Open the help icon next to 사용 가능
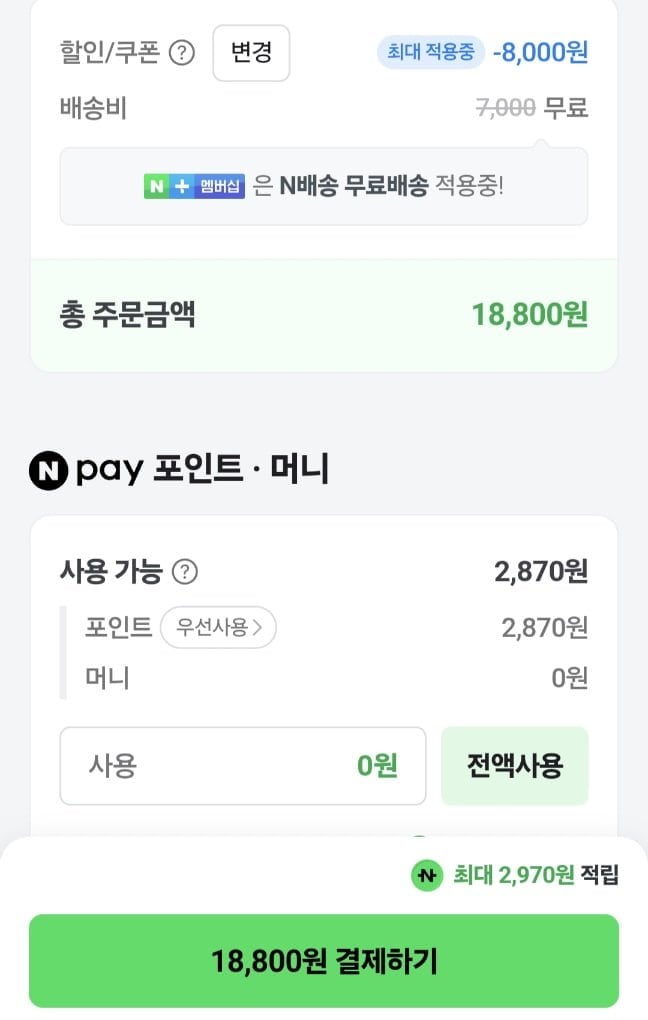 185,572
